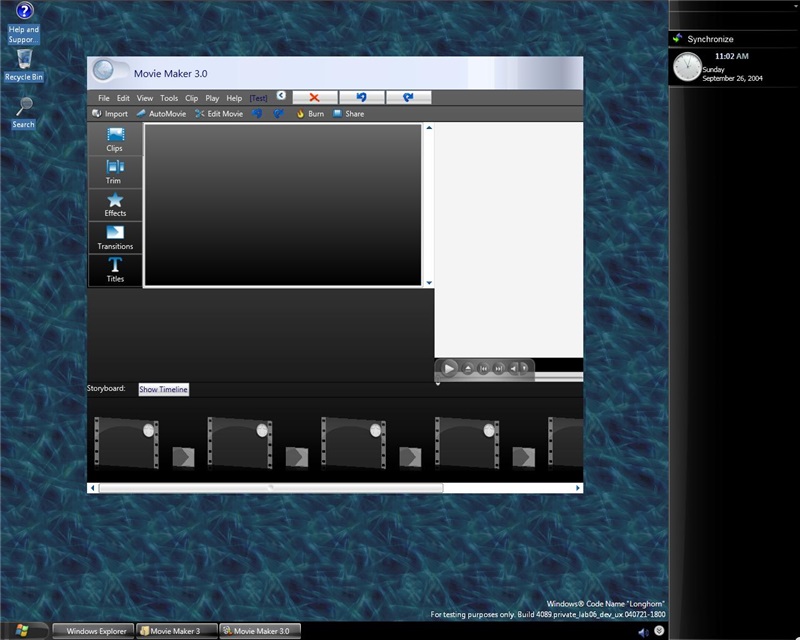Click the Show Timeline link
This screenshot has width=800, height=640.
click(163, 389)
